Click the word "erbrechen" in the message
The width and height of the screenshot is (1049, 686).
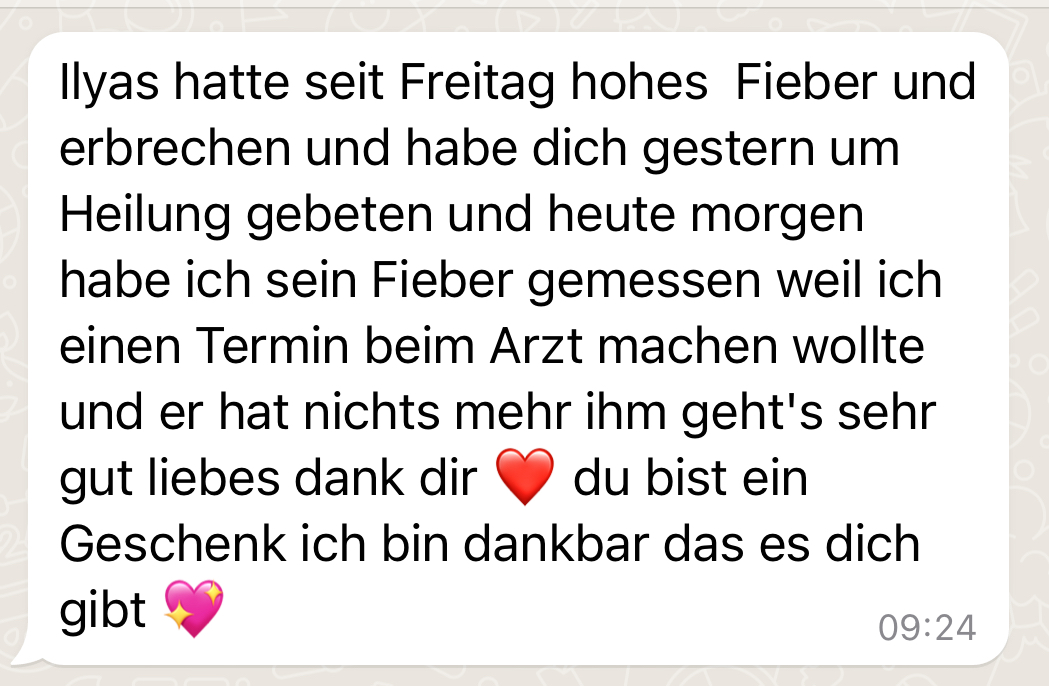[x=175, y=148]
